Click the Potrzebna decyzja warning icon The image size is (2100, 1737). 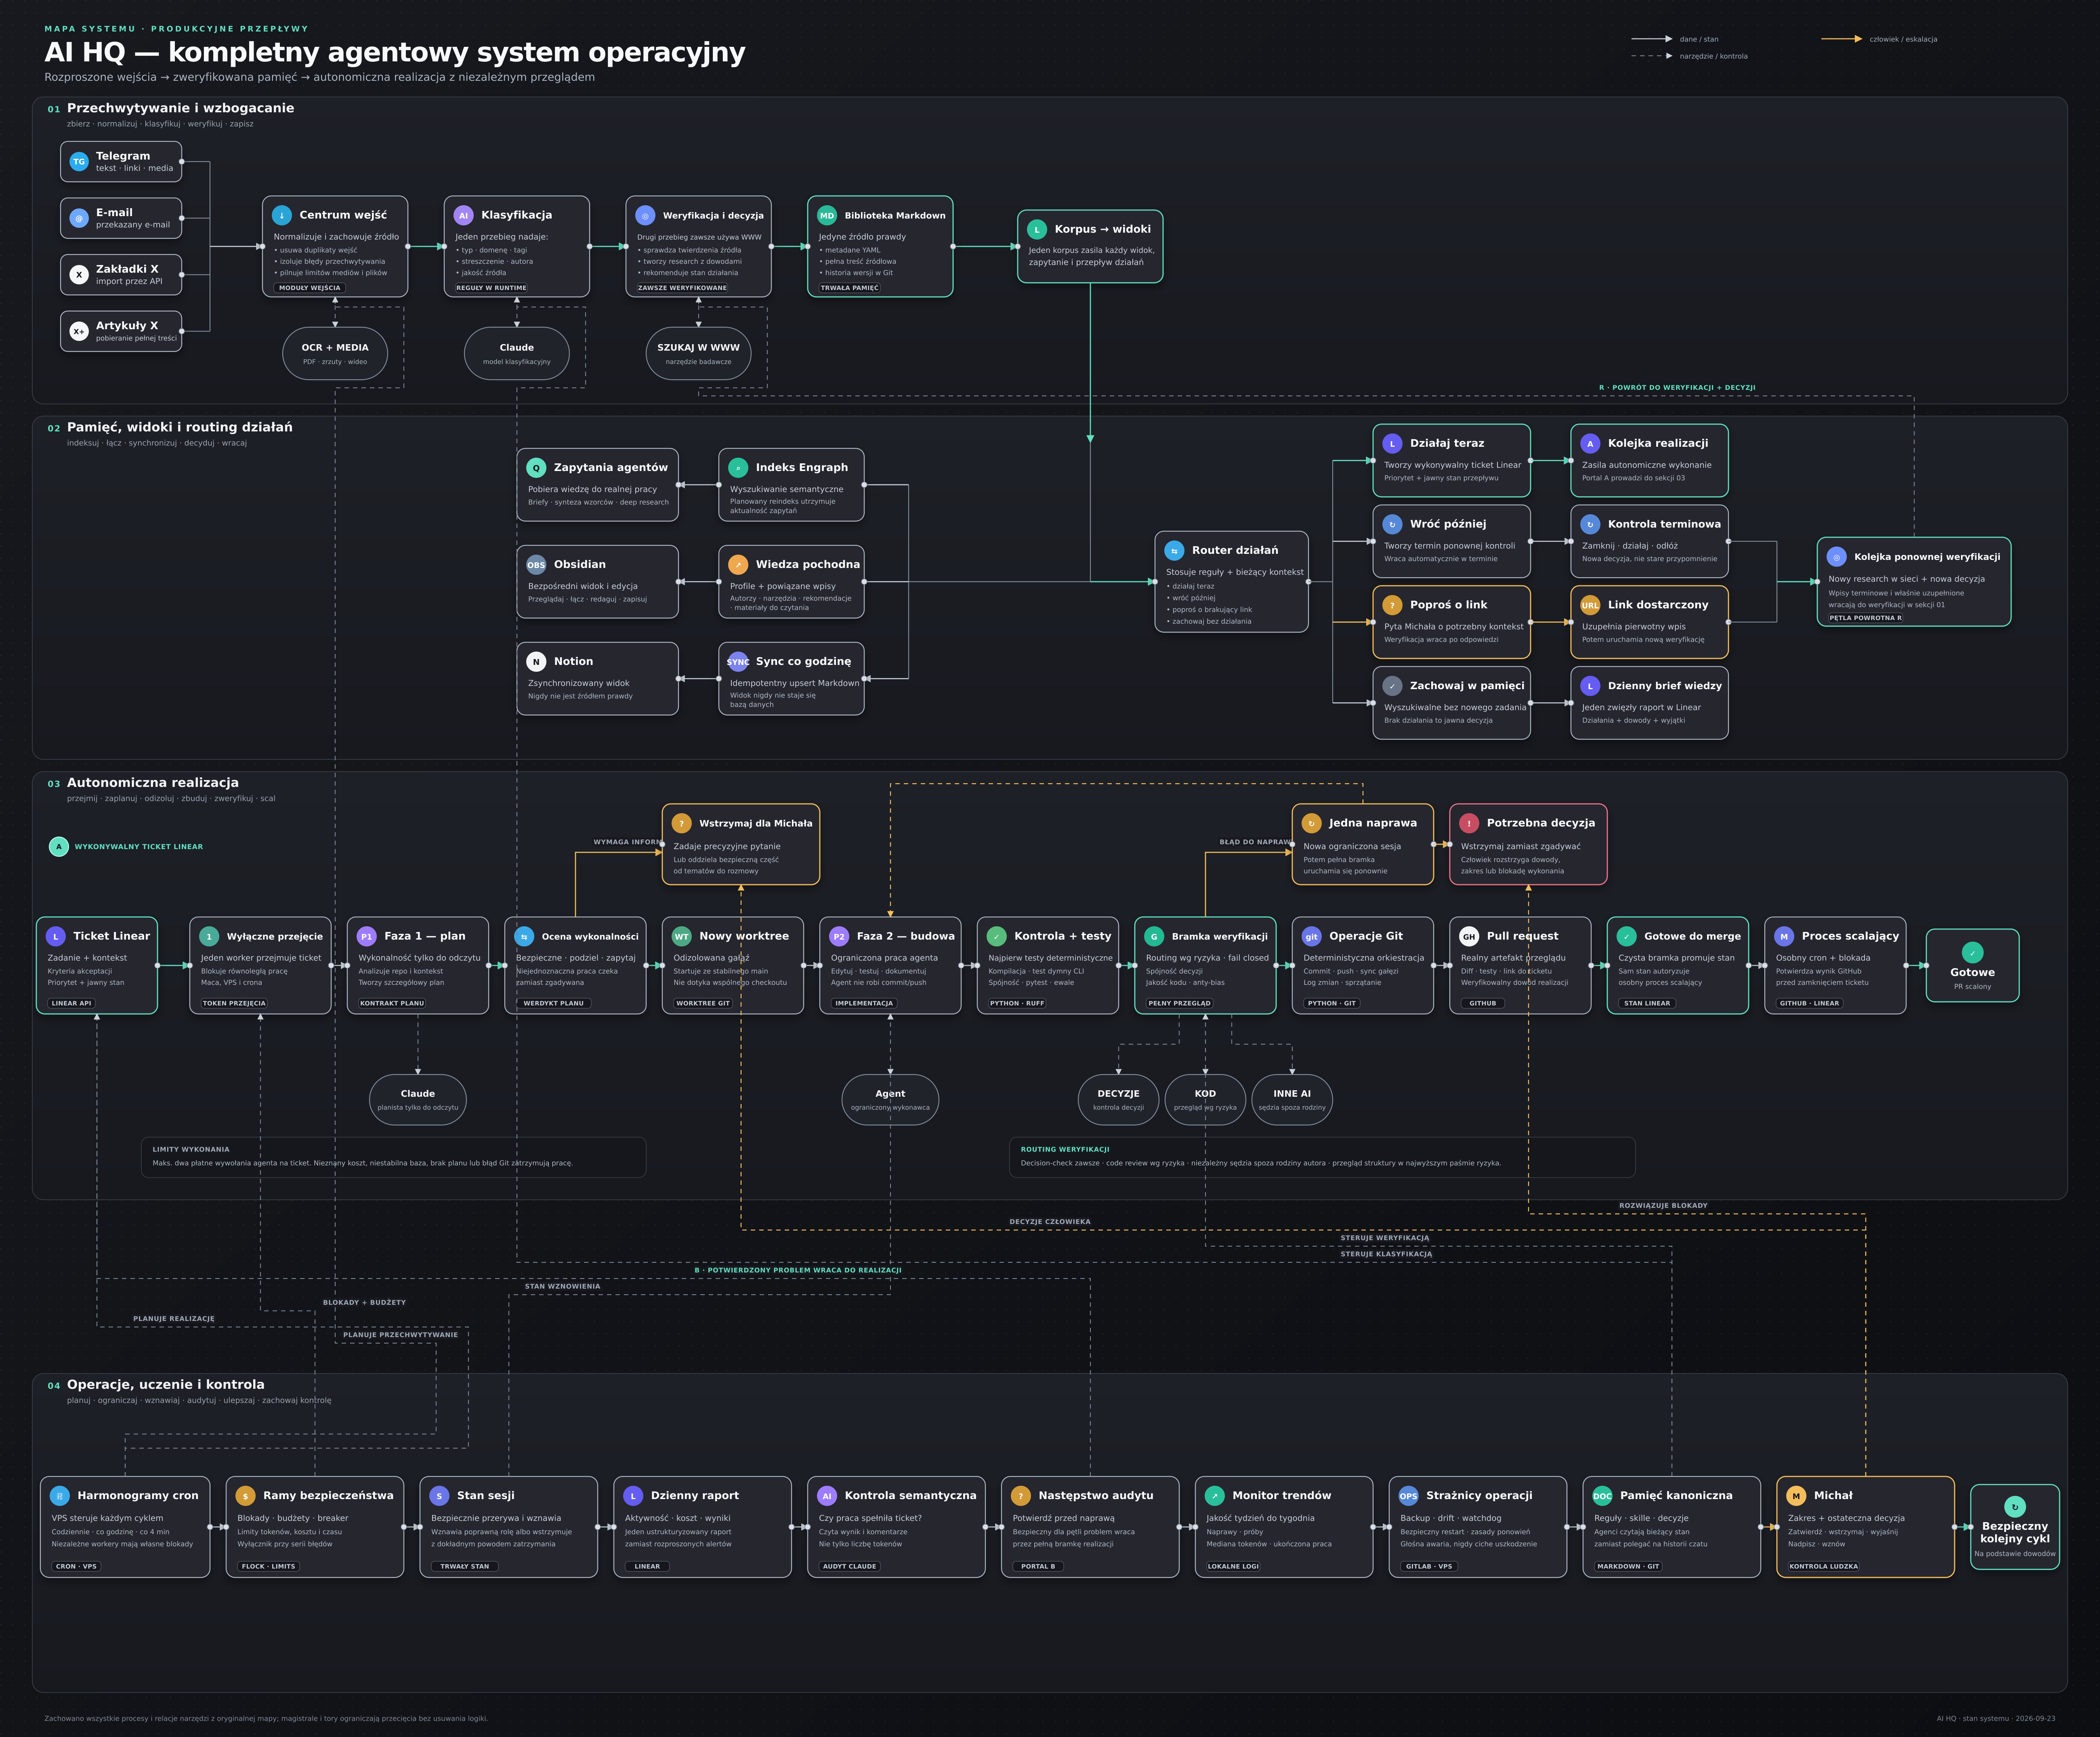coord(1469,823)
